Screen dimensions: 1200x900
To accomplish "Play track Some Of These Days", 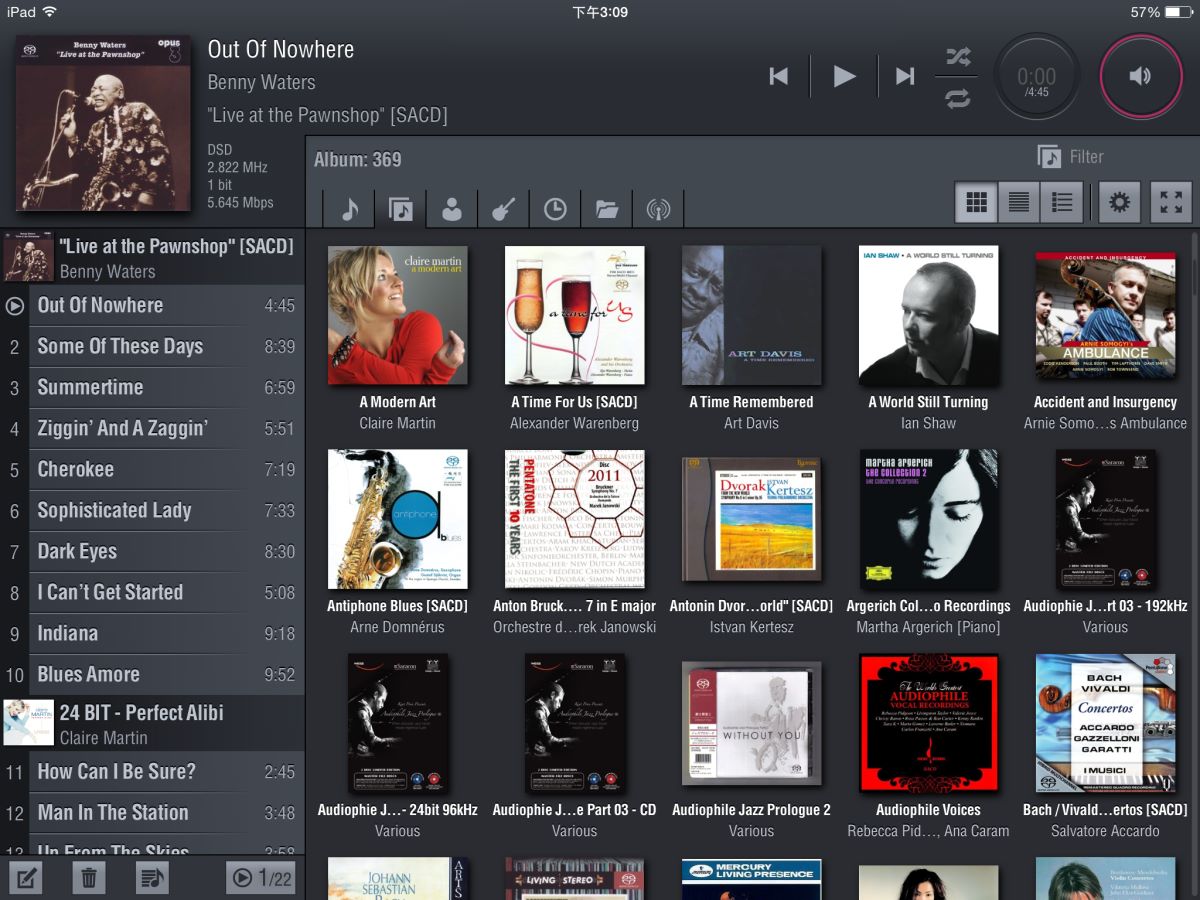I will tap(152, 346).
